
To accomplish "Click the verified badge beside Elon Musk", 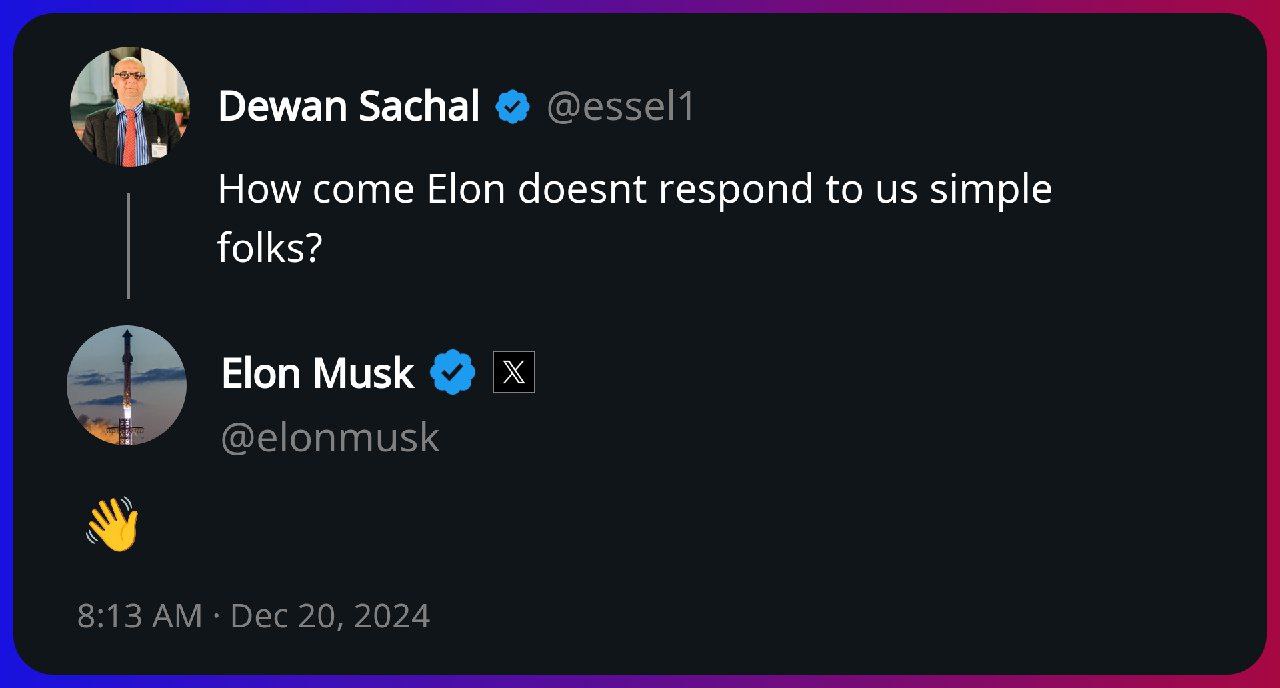I will coord(453,373).
